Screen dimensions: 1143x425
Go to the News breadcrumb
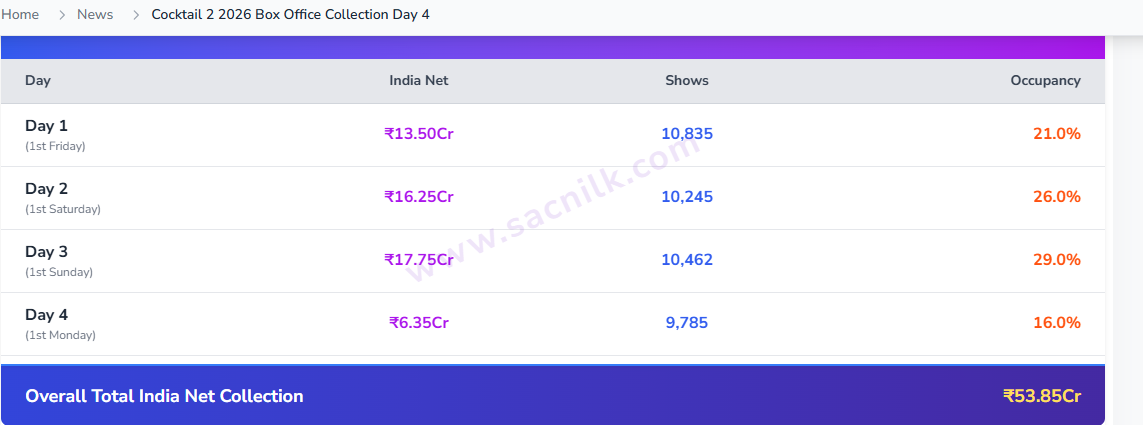point(95,15)
